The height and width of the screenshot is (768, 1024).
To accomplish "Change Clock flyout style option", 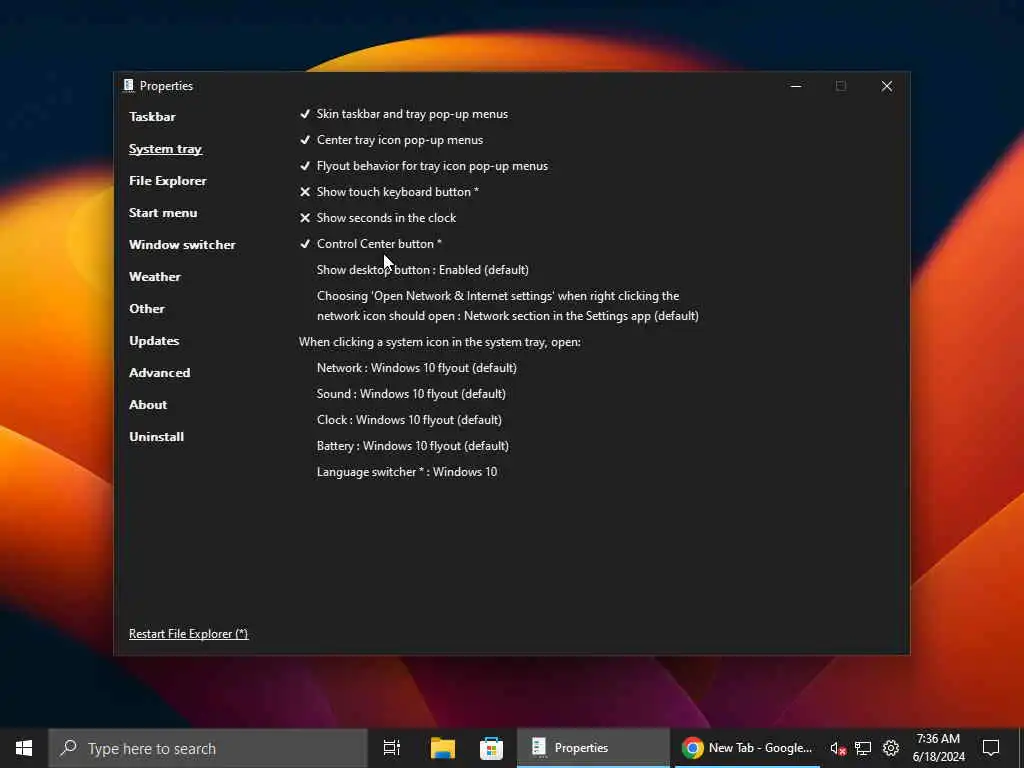I will point(409,420).
